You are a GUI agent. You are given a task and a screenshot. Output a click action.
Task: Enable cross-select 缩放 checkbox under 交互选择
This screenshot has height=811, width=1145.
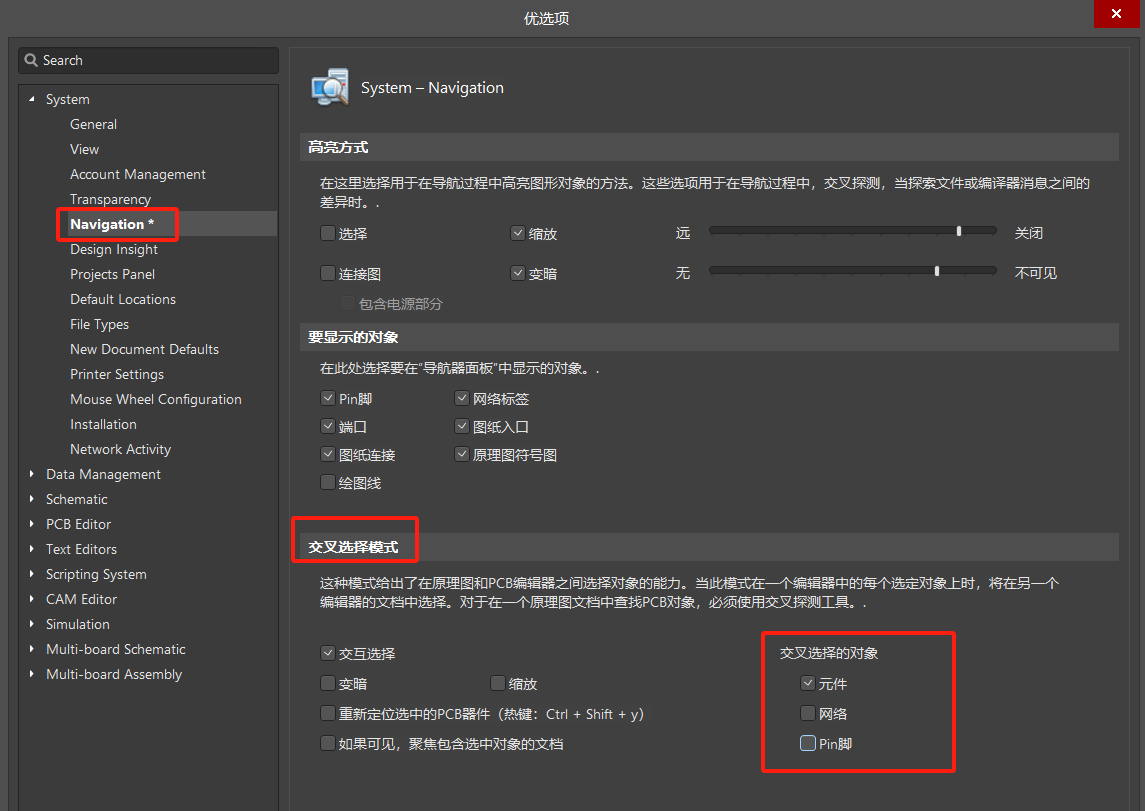click(498, 683)
